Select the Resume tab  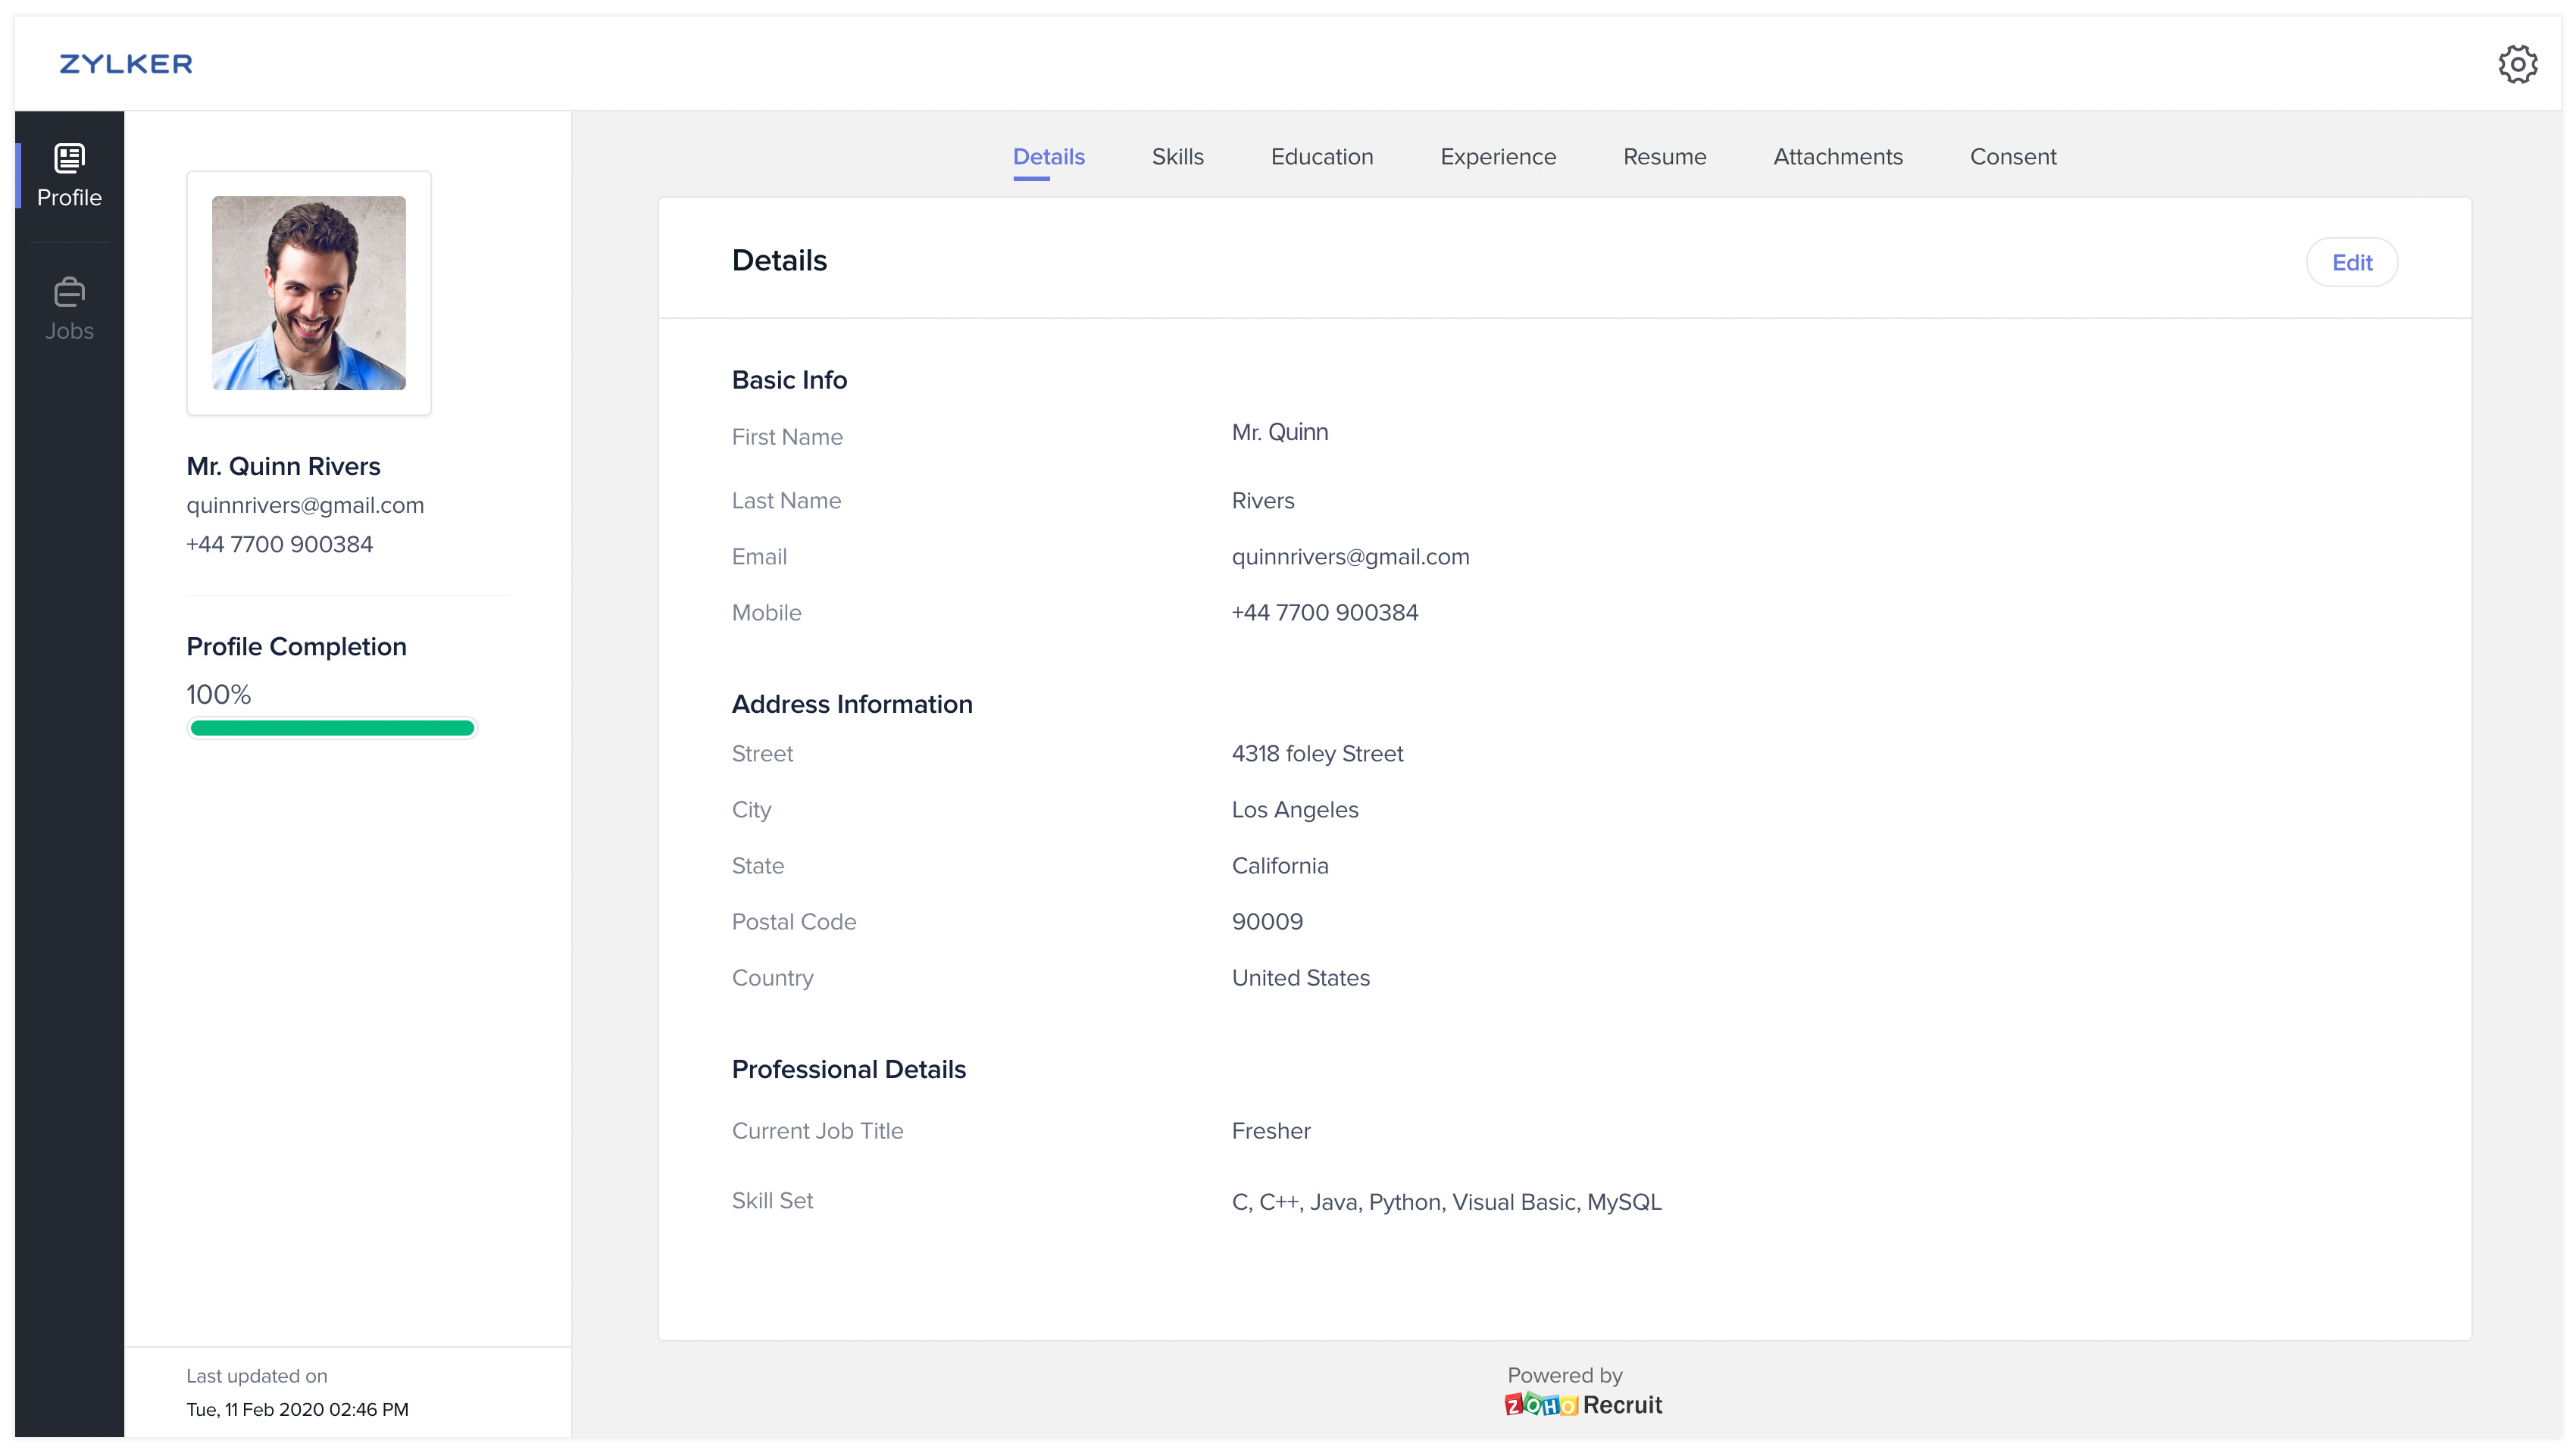[x=1664, y=157]
